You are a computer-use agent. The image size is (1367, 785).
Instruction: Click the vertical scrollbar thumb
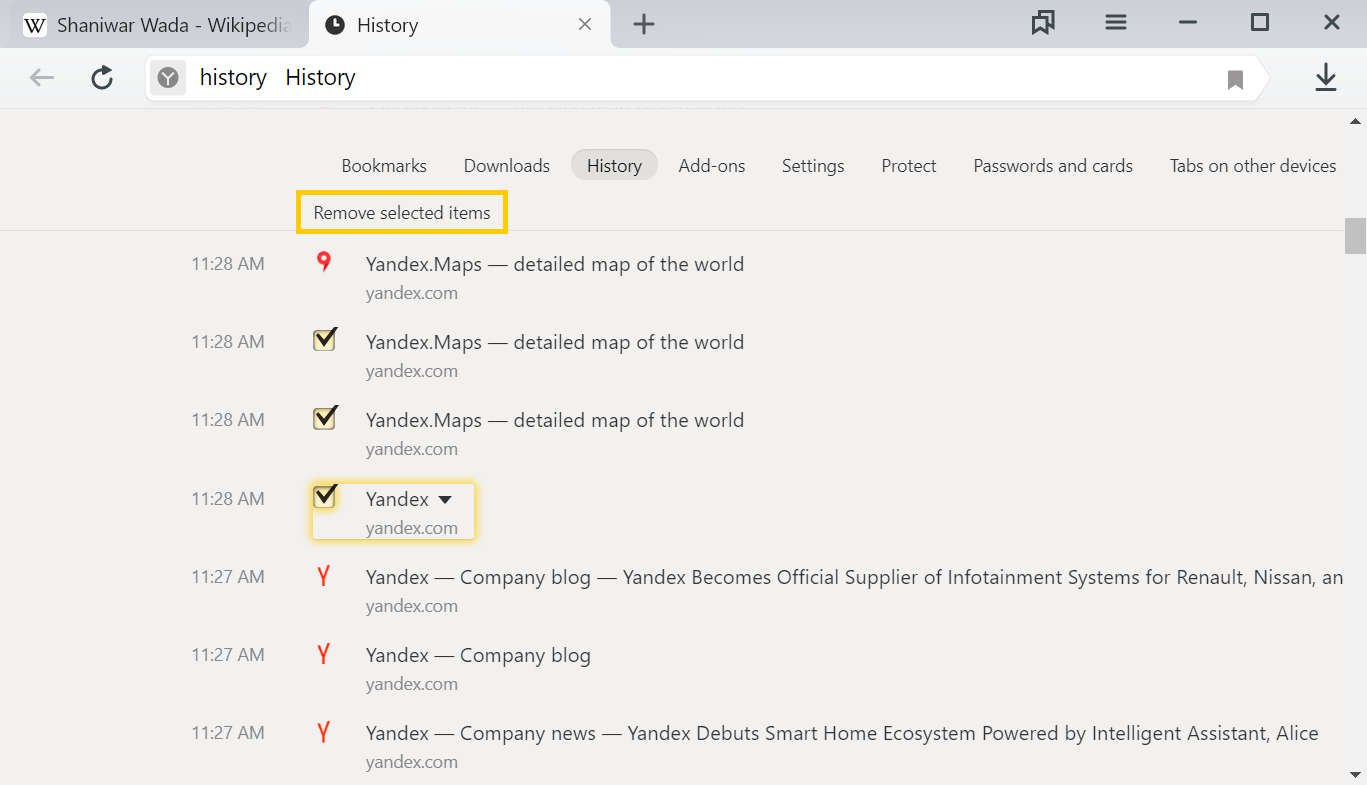[x=1355, y=236]
